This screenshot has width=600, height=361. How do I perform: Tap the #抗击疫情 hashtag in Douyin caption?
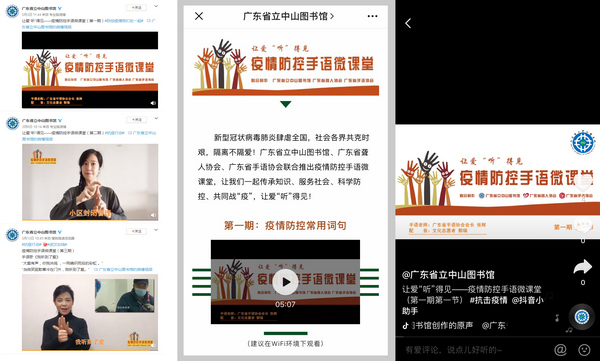pos(488,300)
